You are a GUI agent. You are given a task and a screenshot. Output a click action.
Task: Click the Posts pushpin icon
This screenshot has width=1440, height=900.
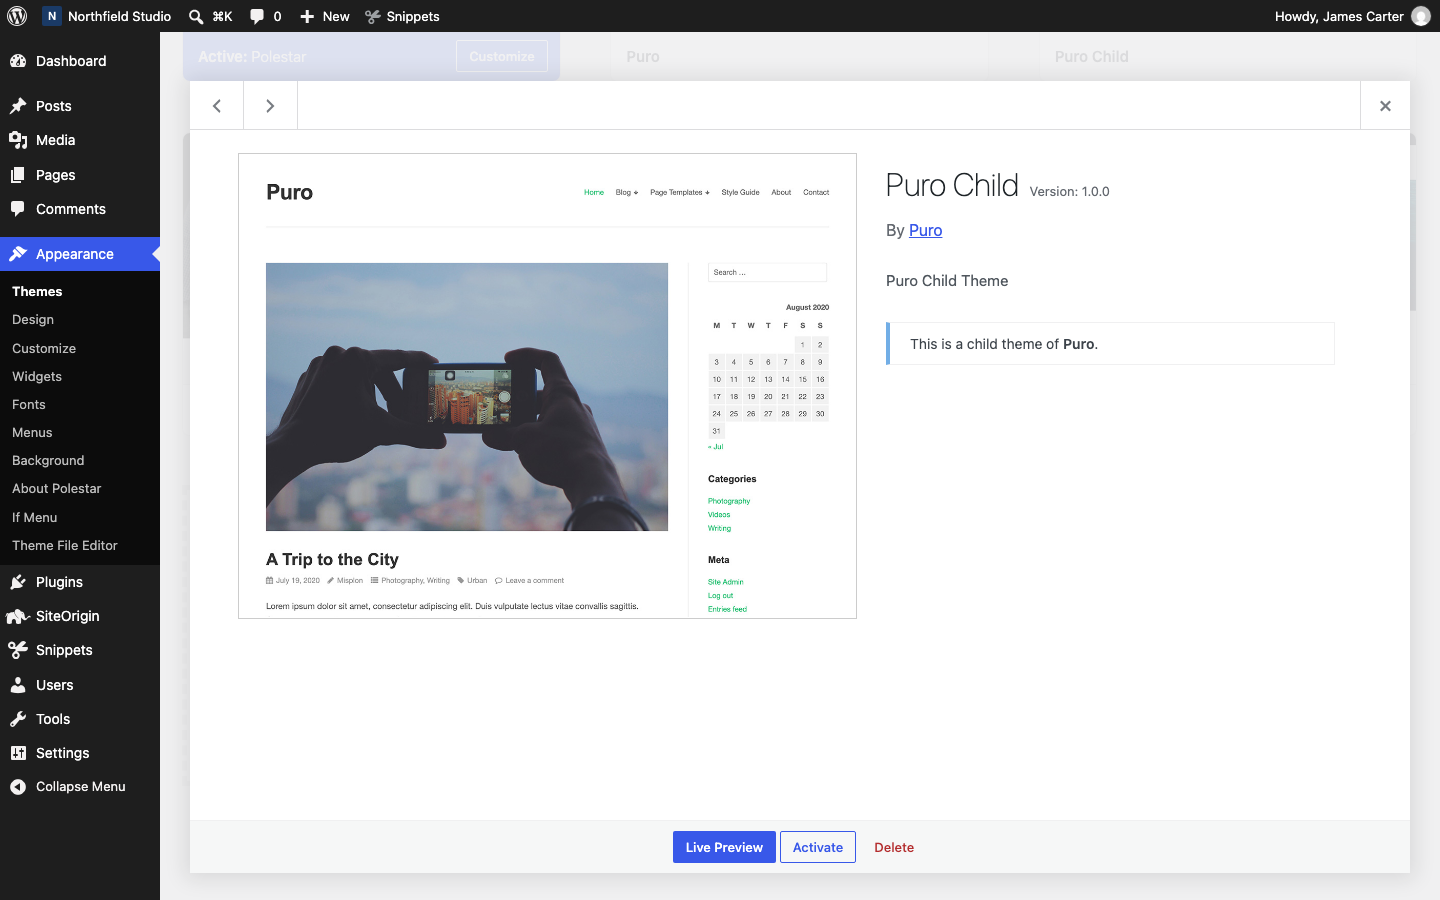pos(18,106)
